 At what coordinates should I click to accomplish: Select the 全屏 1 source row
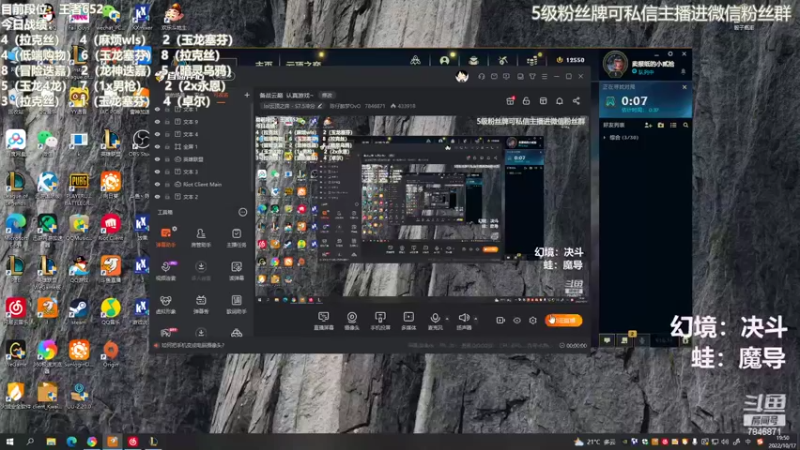click(202, 146)
